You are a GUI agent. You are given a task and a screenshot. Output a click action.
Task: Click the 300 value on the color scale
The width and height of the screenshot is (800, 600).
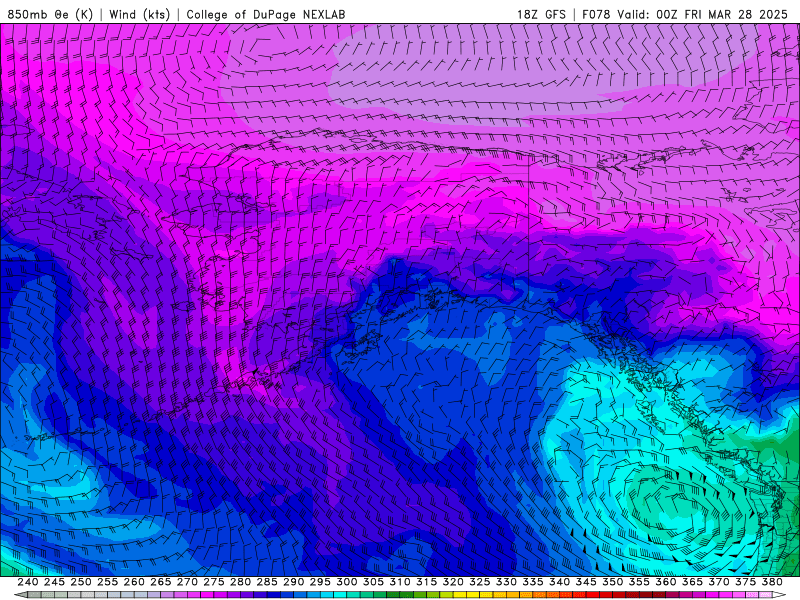tap(346, 582)
